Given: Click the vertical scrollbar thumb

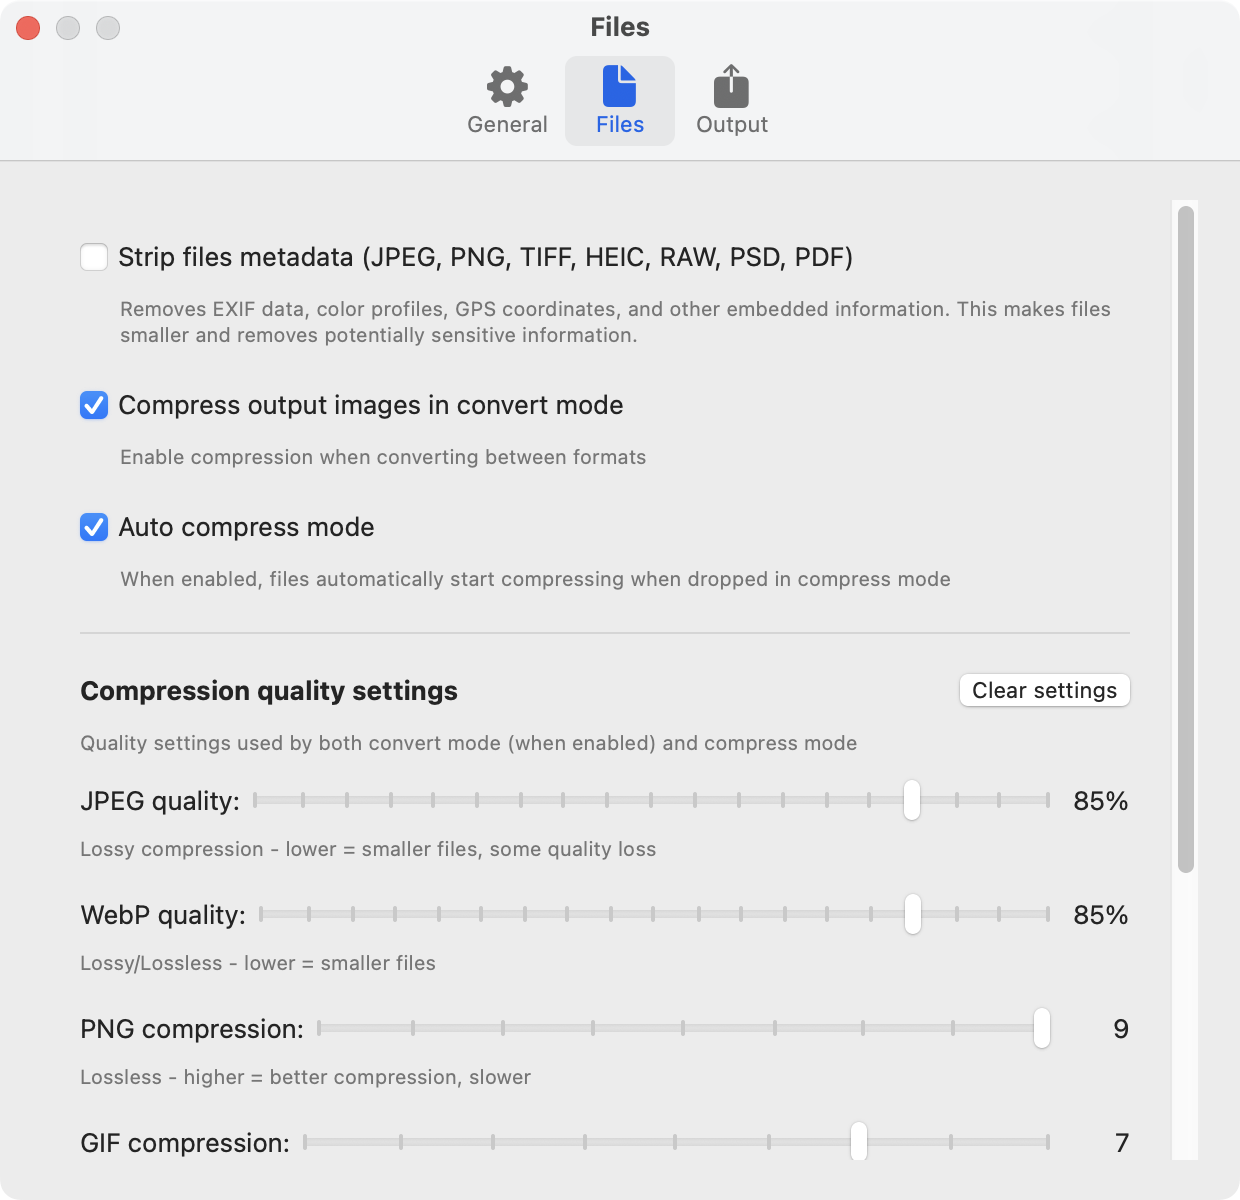Looking at the screenshot, I should click(1186, 540).
